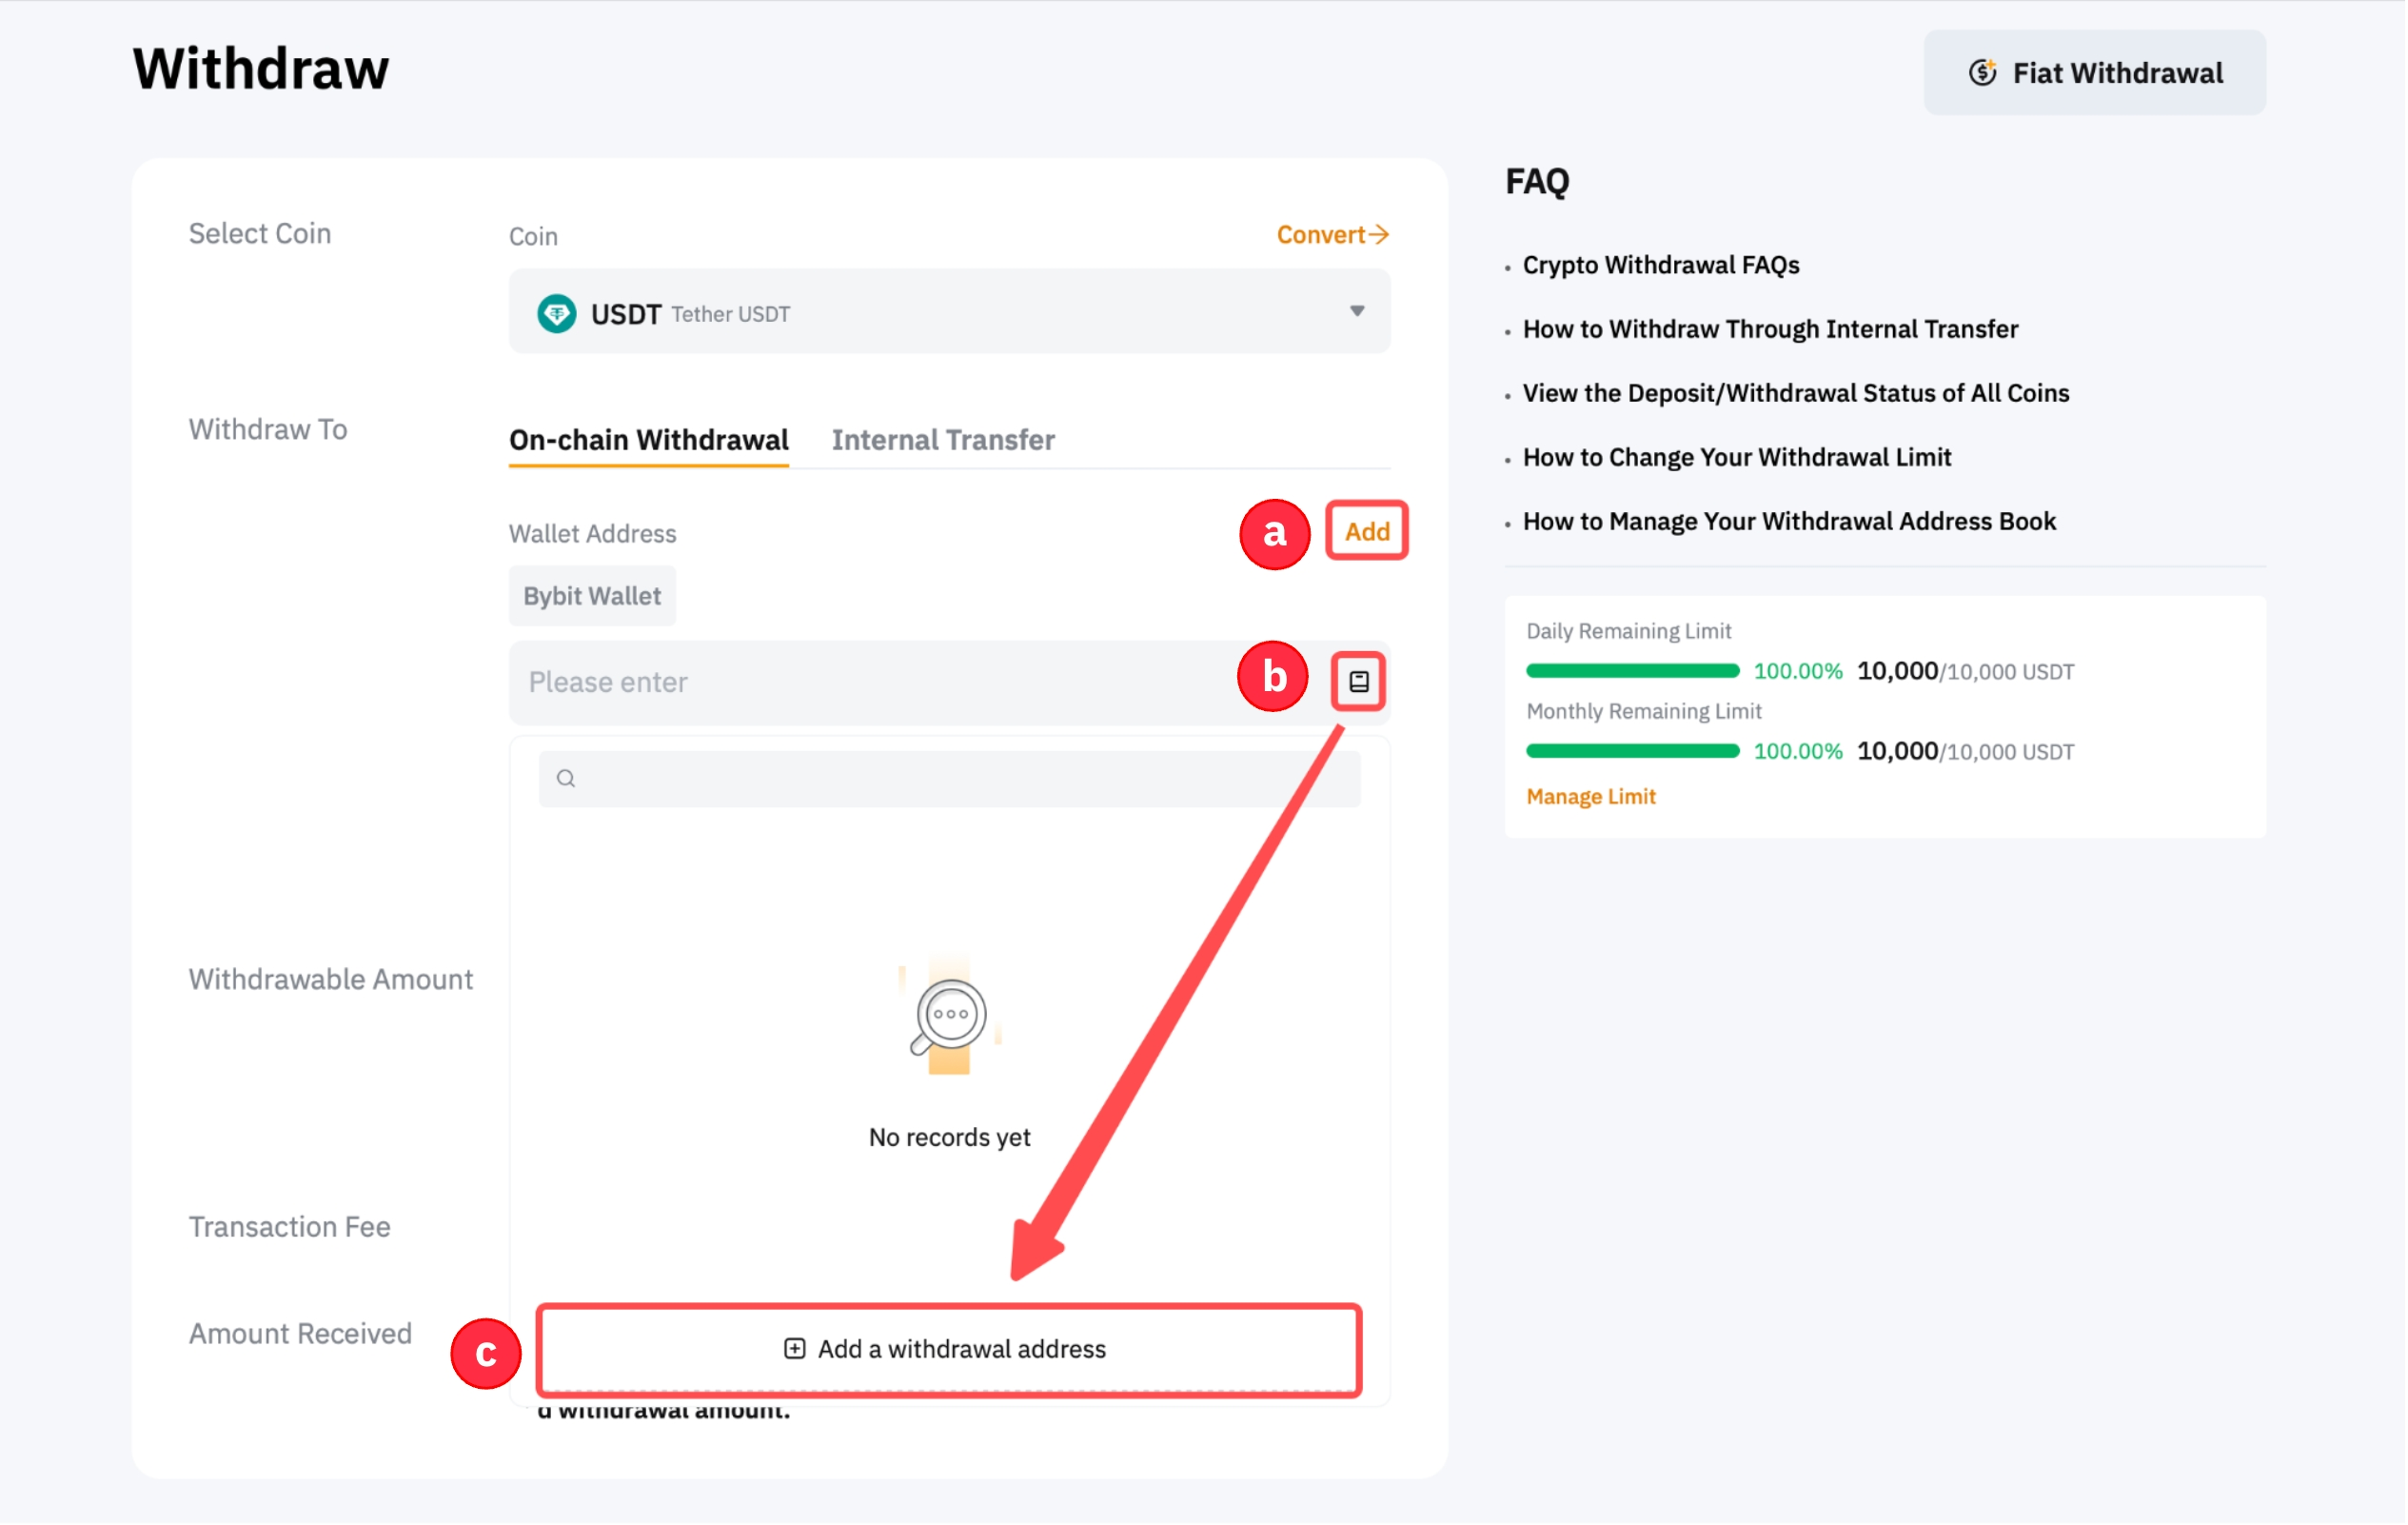This screenshot has width=2408, height=1525.
Task: Open the Manage Limit link
Action: pos(1591,797)
